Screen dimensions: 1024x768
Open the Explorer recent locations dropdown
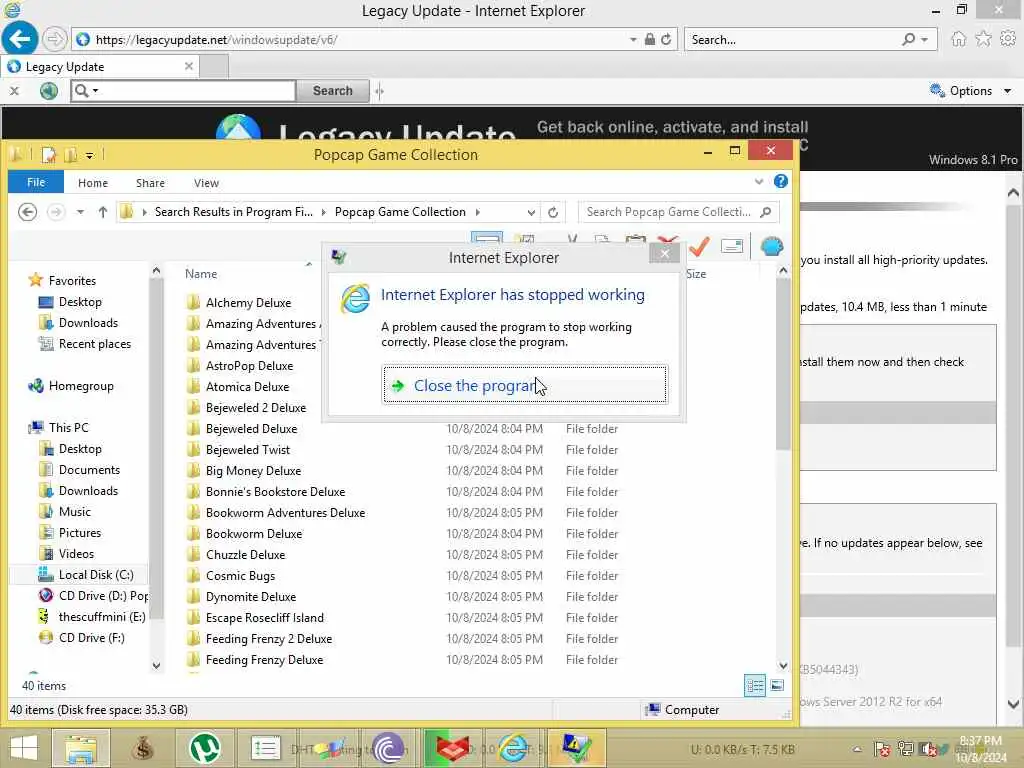pyautogui.click(x=80, y=212)
